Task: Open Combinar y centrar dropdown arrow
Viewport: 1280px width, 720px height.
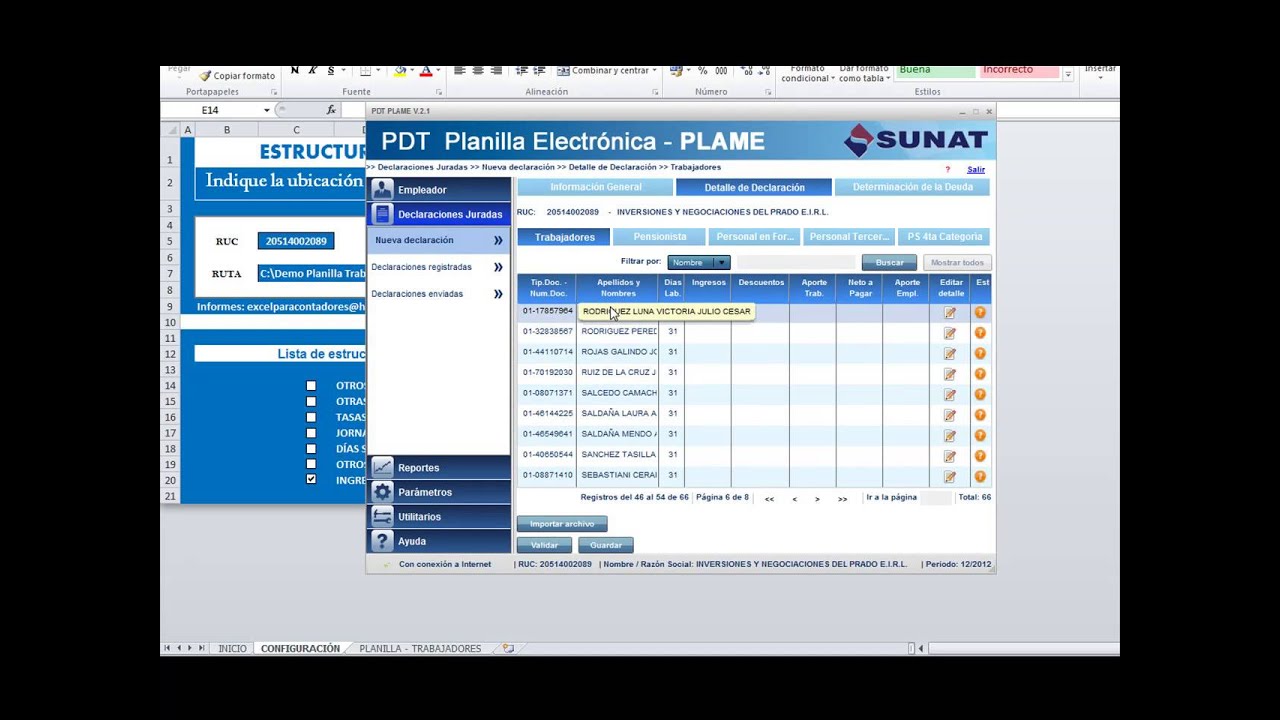Action: click(x=654, y=71)
